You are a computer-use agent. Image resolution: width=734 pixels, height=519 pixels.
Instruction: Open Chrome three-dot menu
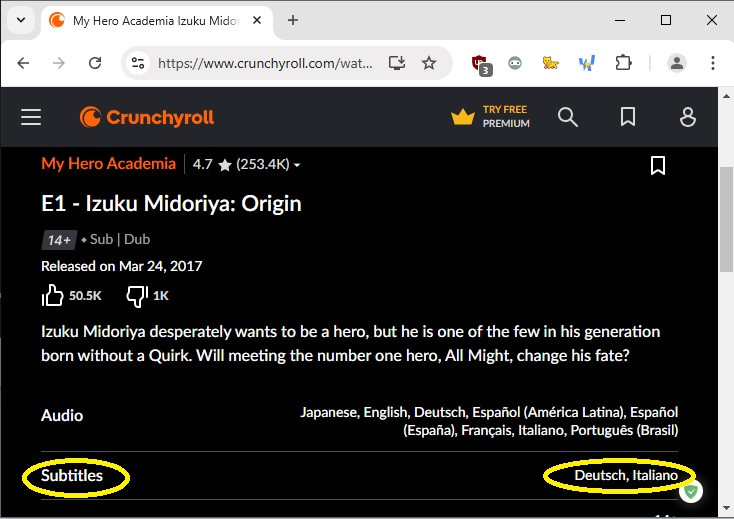click(x=712, y=63)
